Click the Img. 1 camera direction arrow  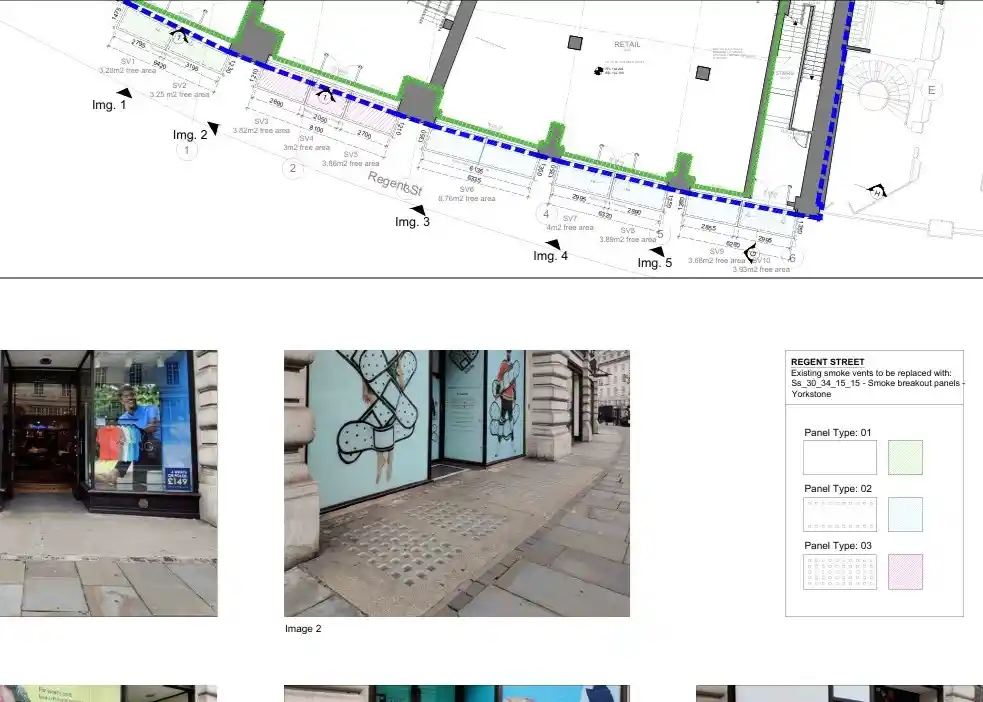coord(123,93)
